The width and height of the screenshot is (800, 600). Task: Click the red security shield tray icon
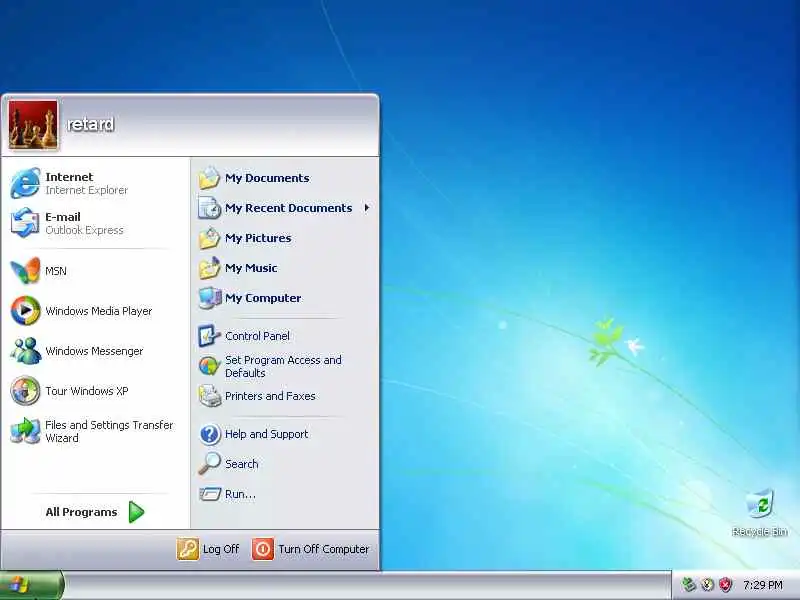(725, 584)
